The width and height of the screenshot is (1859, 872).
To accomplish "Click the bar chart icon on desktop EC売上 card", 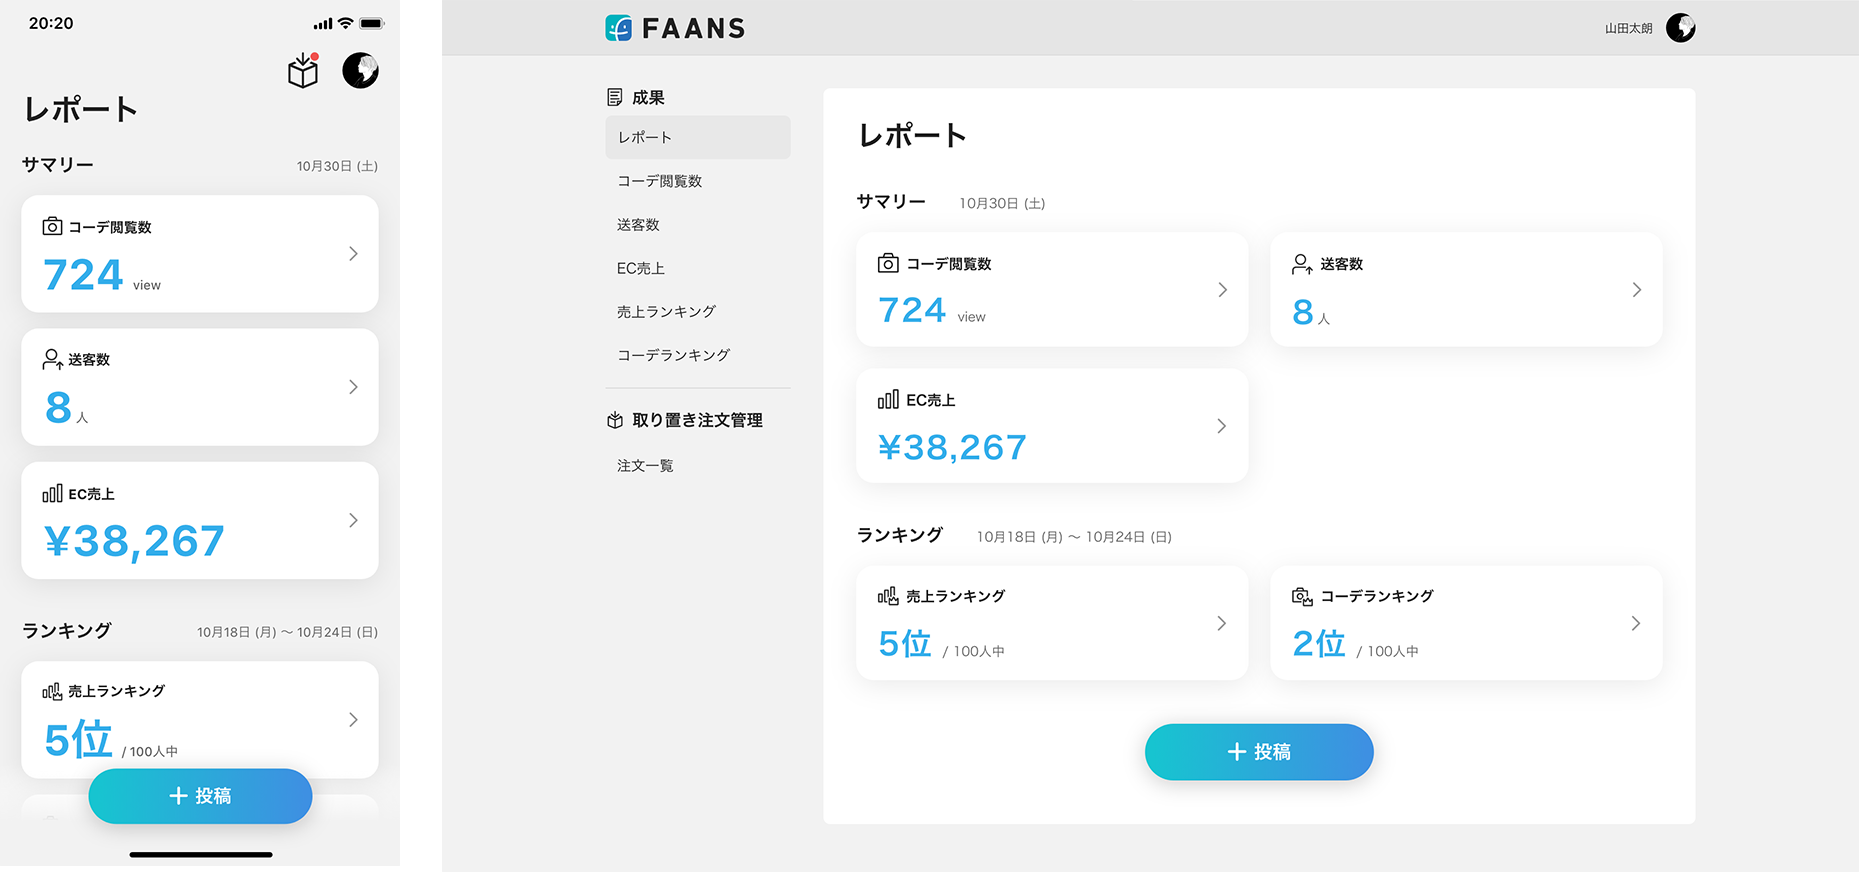I will [x=887, y=400].
